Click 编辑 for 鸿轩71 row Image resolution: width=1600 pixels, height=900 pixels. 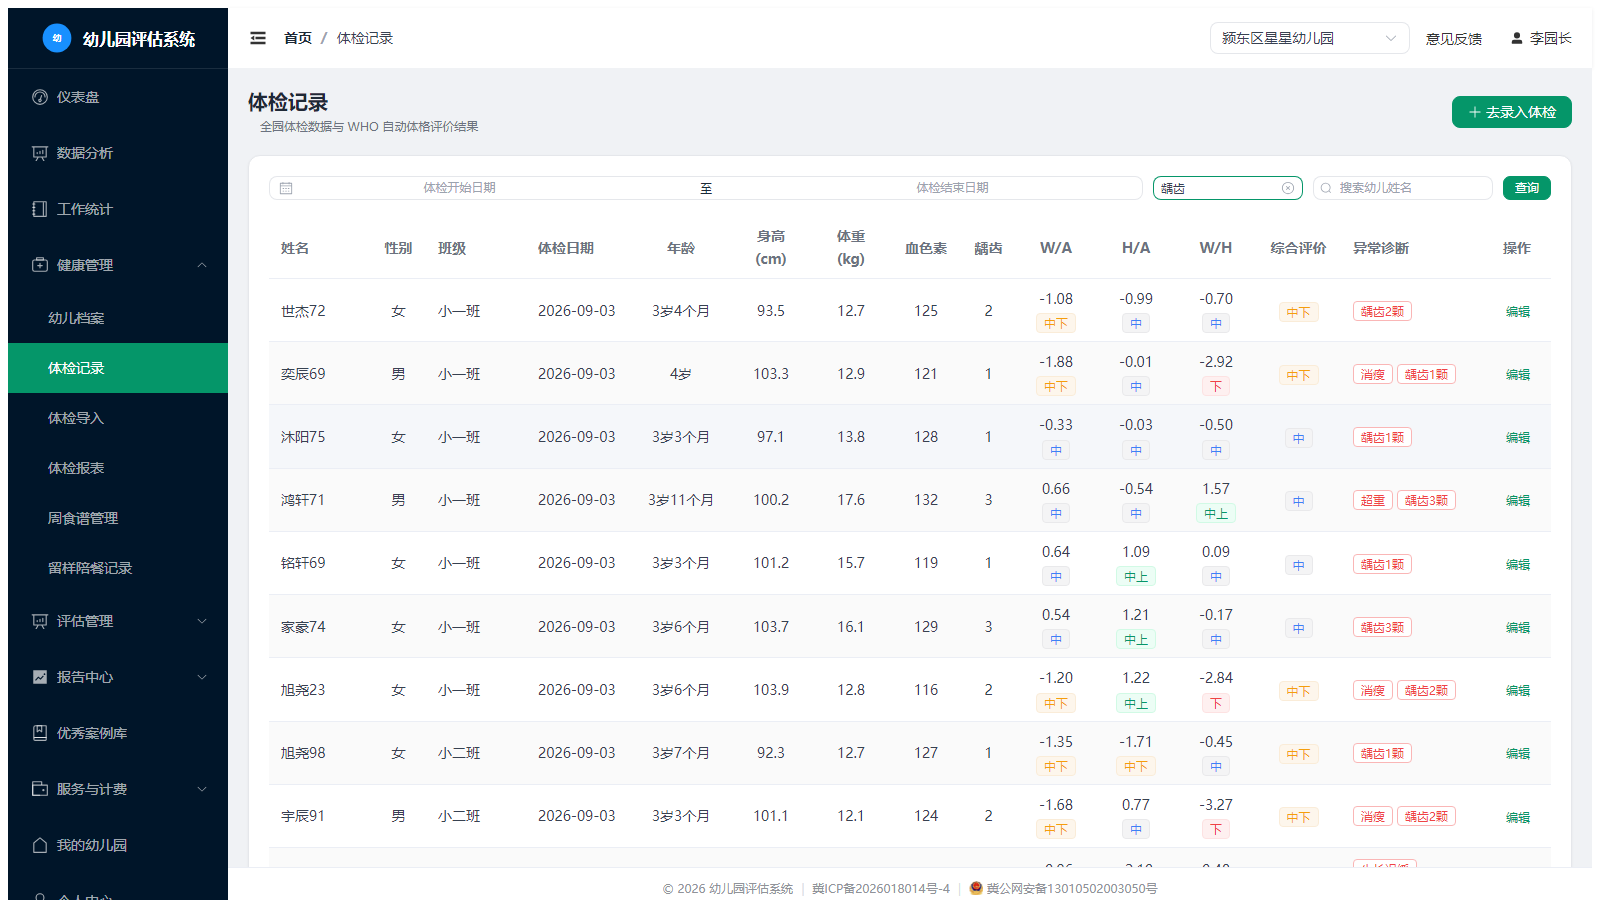pyautogui.click(x=1517, y=500)
